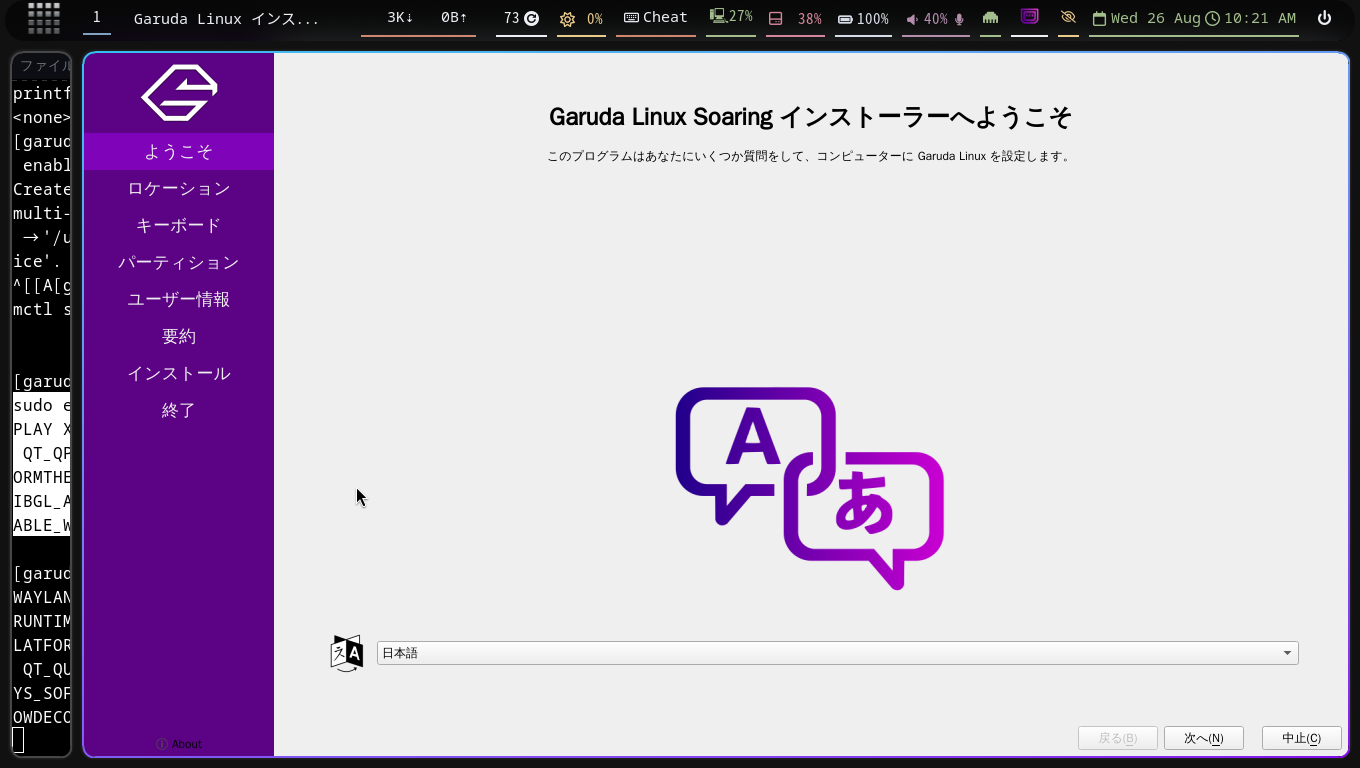
Task: Click the terminal cursor block in the terminal window
Action: click(x=19, y=741)
